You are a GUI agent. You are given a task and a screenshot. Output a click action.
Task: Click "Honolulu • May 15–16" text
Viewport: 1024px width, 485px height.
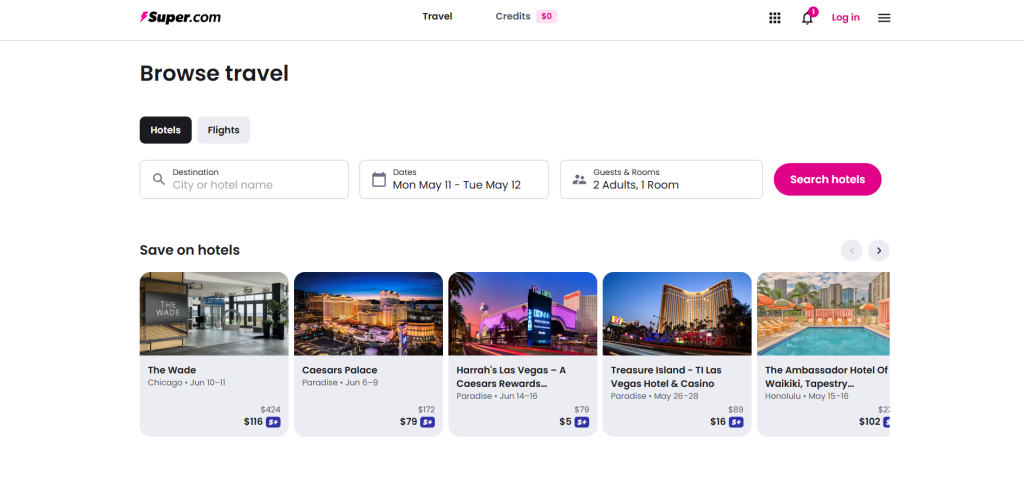[807, 396]
